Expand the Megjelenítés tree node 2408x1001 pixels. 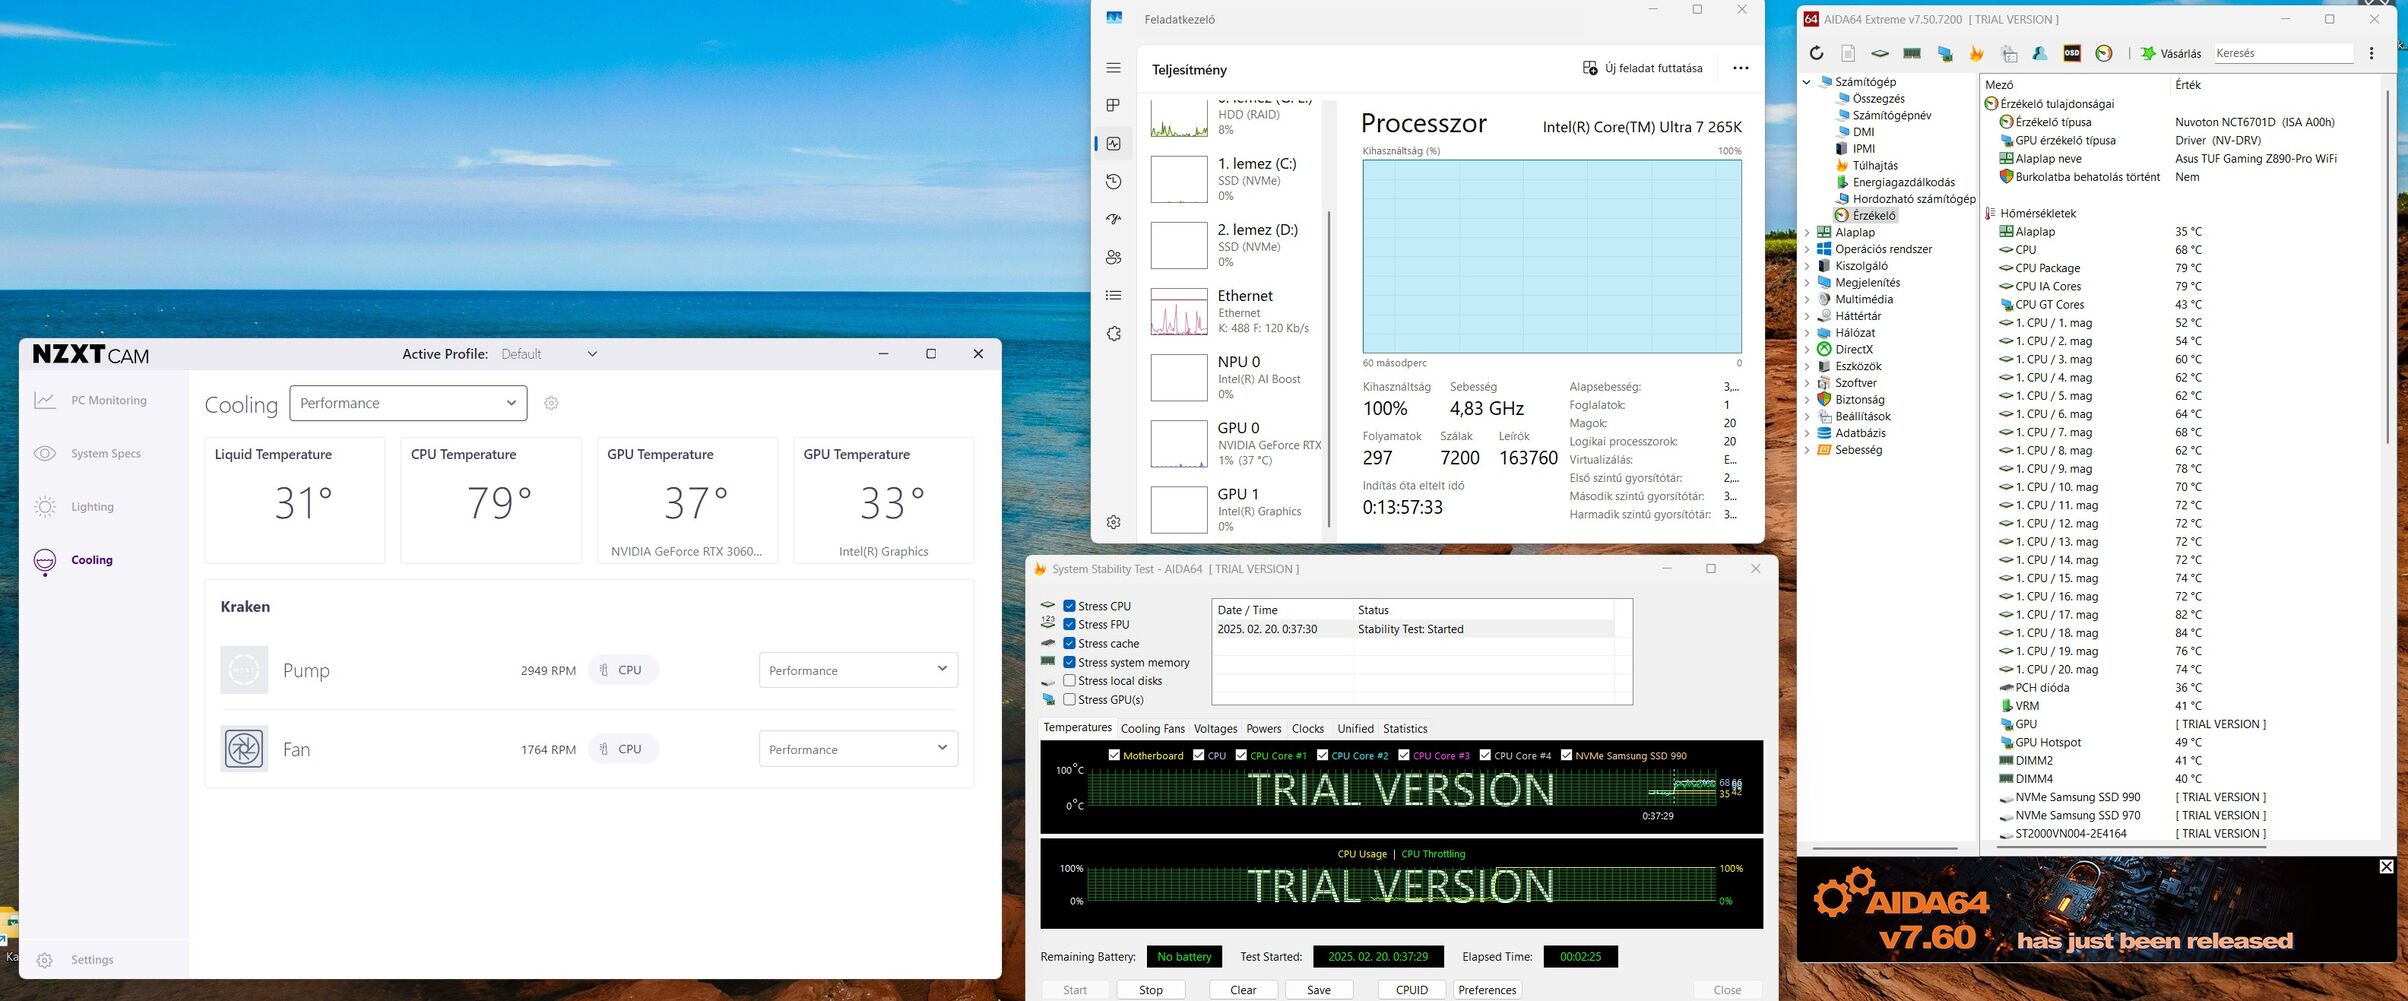1807,283
